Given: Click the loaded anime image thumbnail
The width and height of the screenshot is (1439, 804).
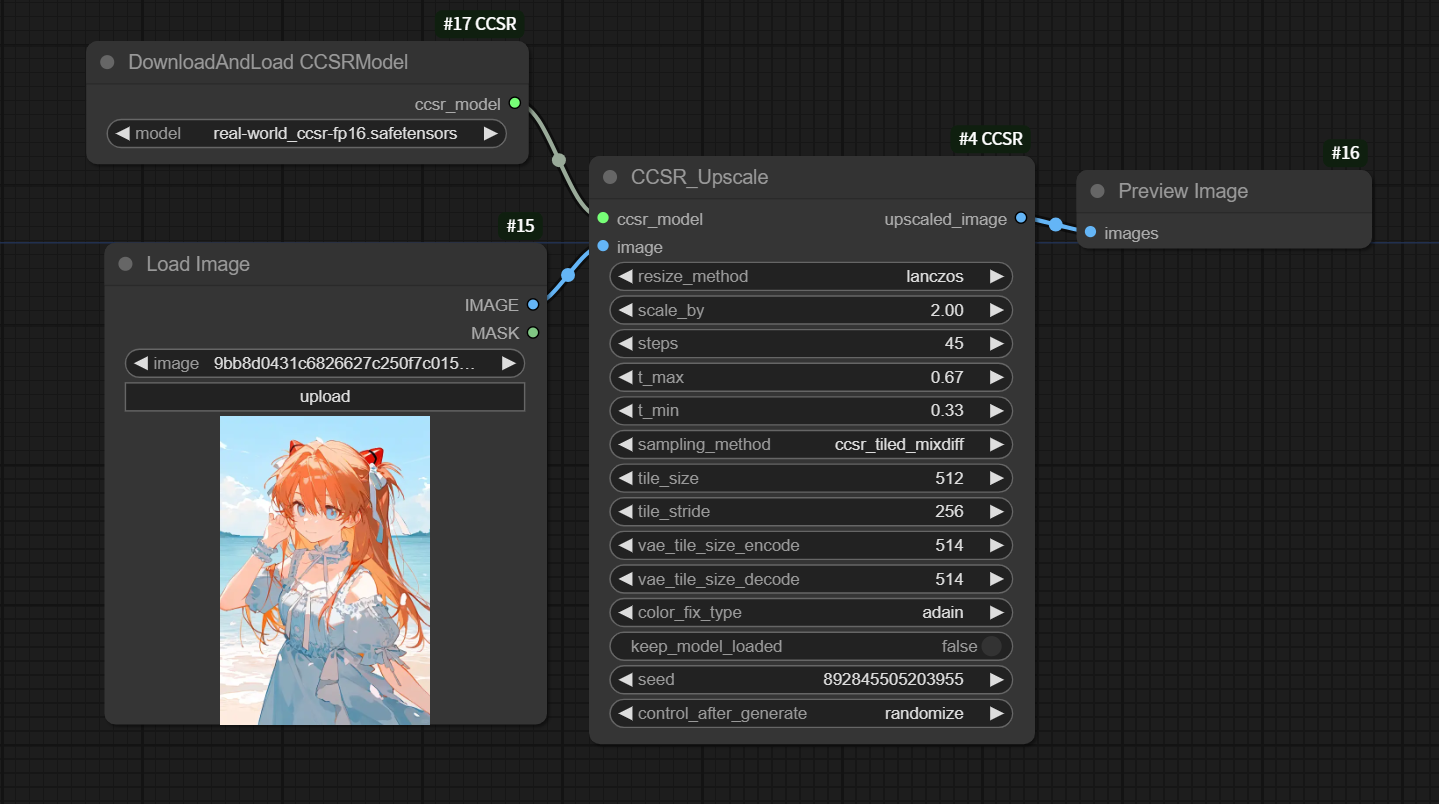Looking at the screenshot, I should (x=325, y=570).
